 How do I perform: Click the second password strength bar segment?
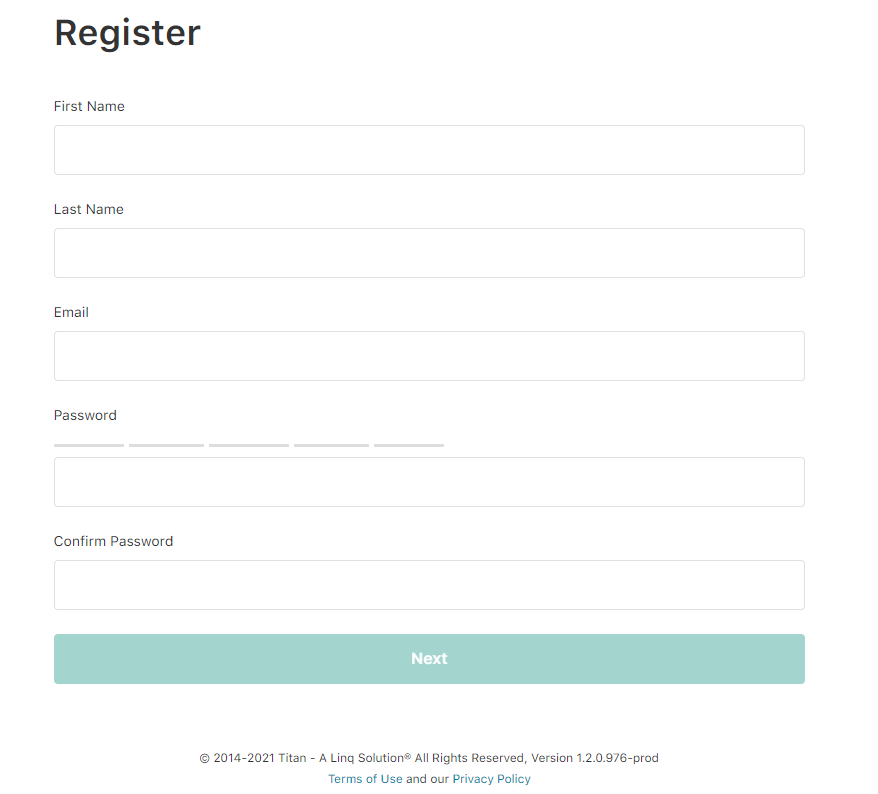tap(166, 445)
